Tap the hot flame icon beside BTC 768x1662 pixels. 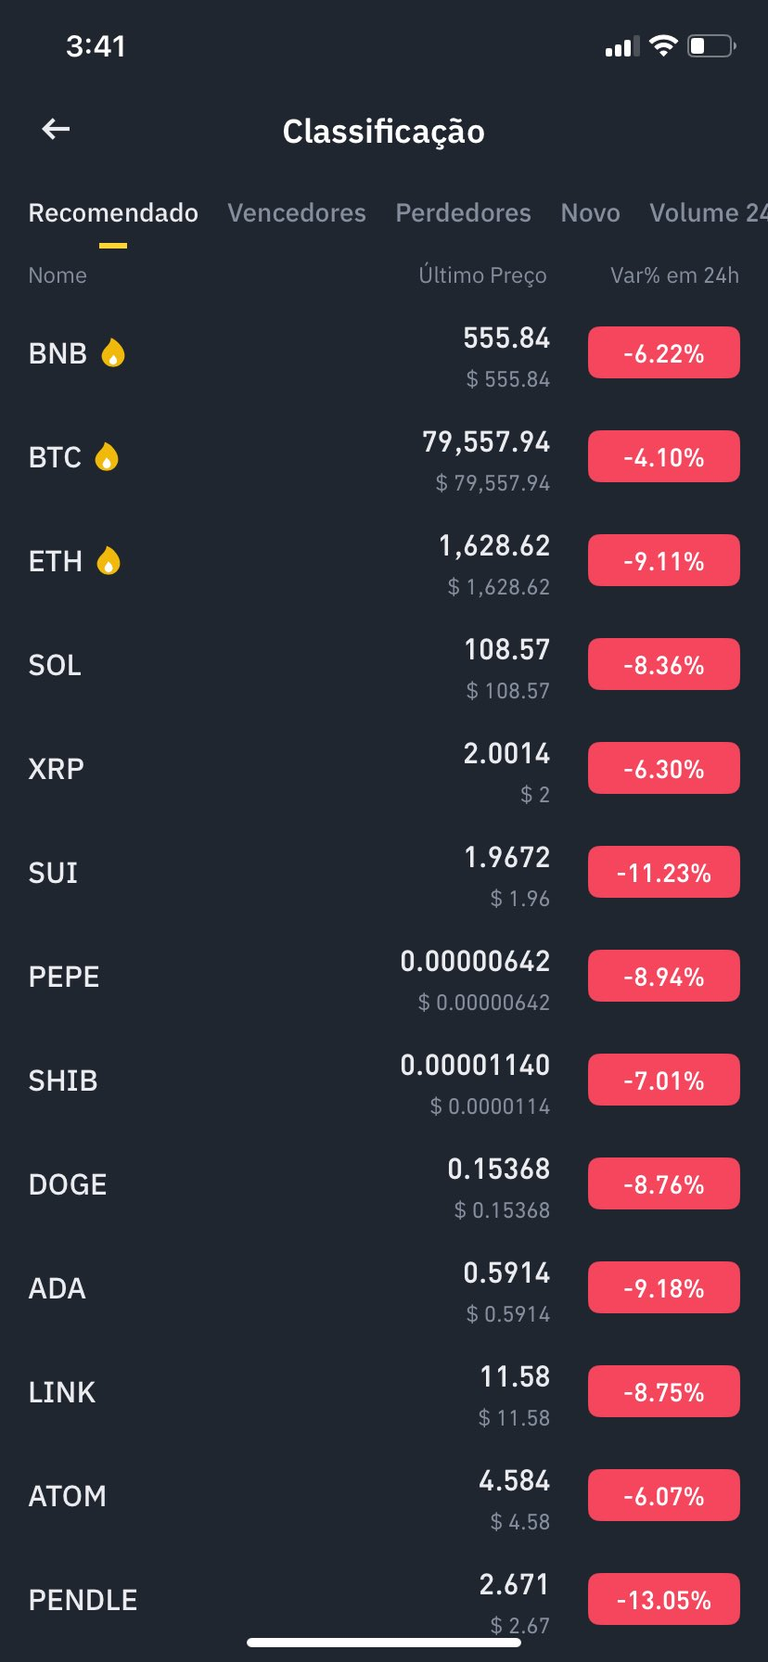[107, 457]
